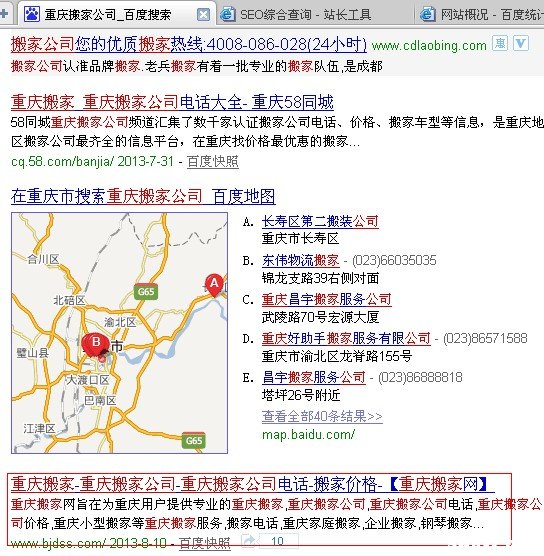Click the V verification icon next to ad
Image resolution: width=544 pixels, height=556 pixels.
pos(521,43)
